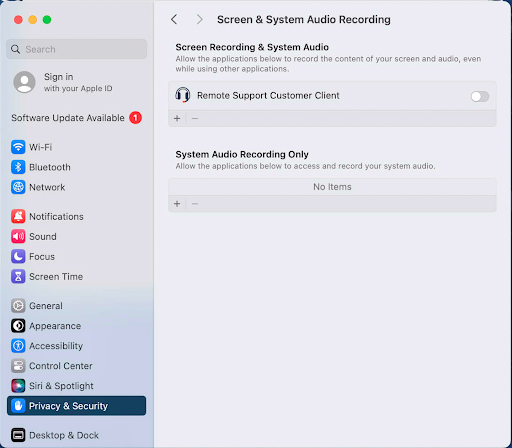Click the Control Center icon
This screenshot has height=448, width=512.
(18, 366)
